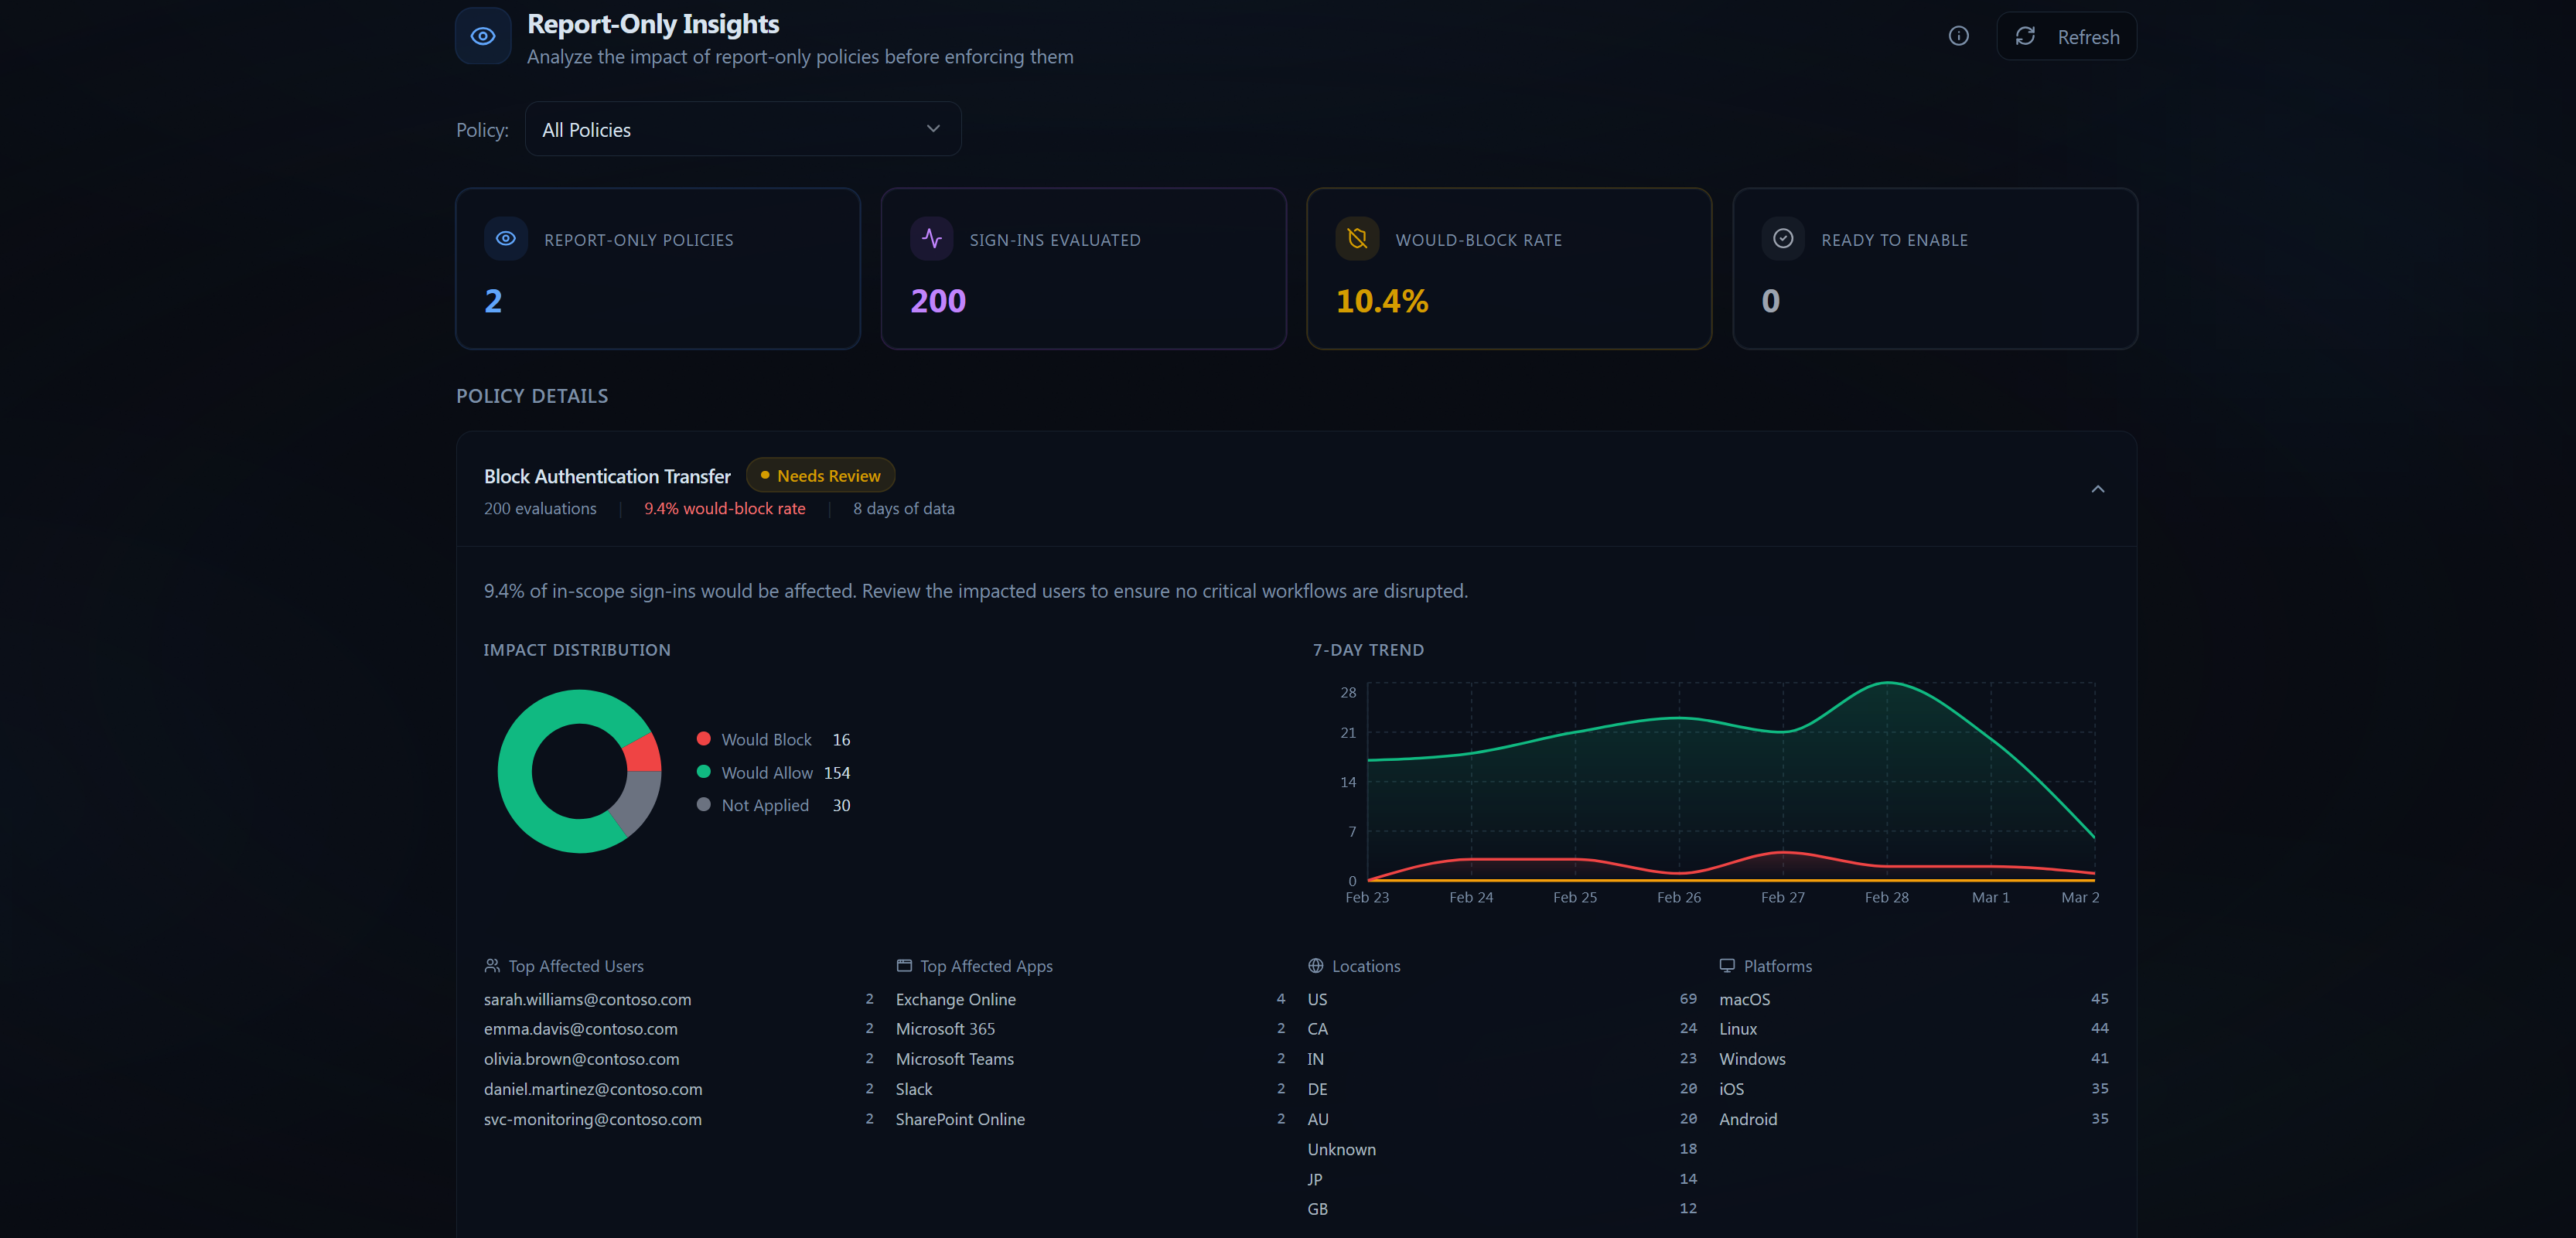2576x1238 pixels.
Task: Click the eye icon on Report-Only Policies card
Action: (x=506, y=239)
